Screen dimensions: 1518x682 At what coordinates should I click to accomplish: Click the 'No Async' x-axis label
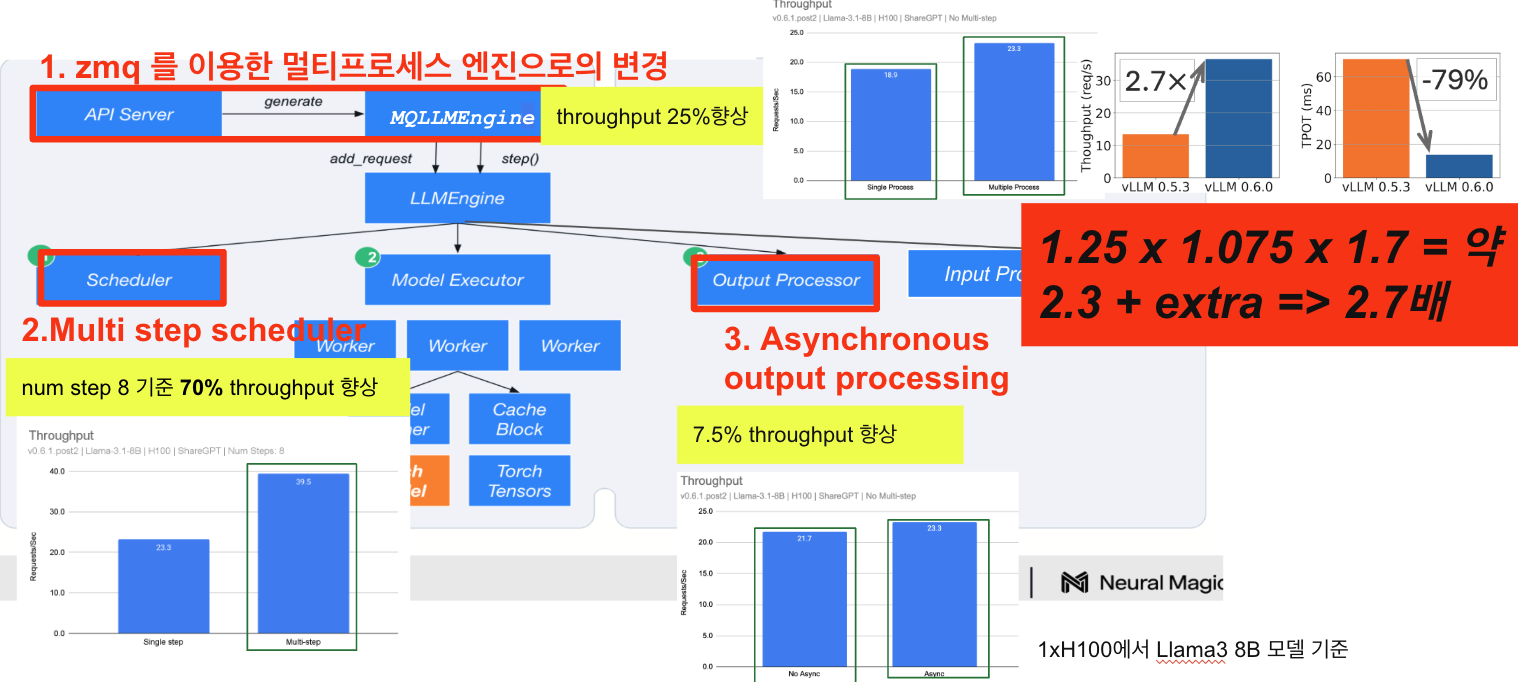(x=804, y=674)
